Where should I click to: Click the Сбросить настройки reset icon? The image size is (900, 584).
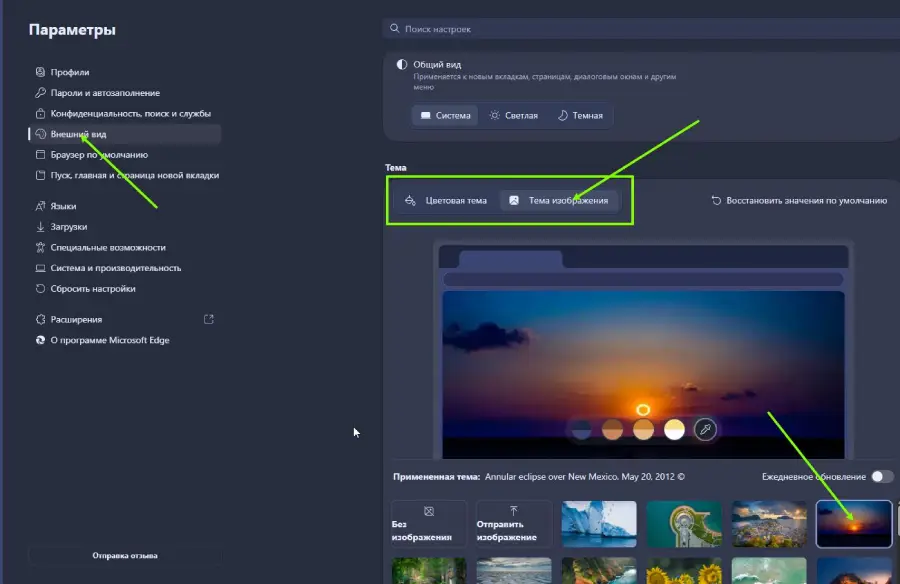[x=40, y=288]
